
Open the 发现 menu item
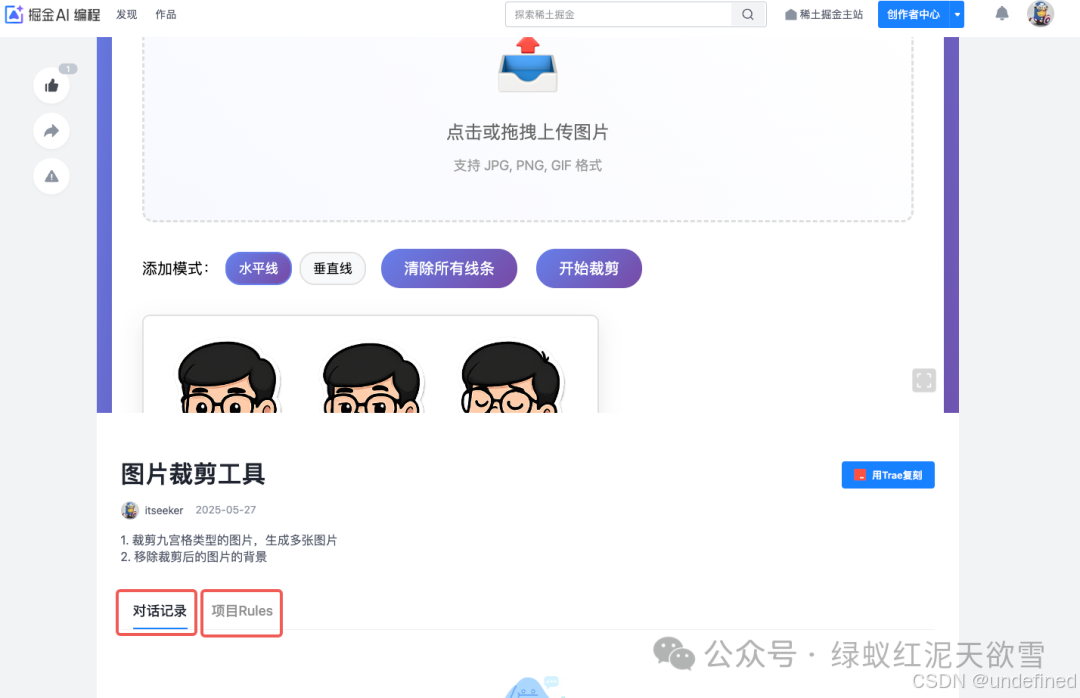pos(127,14)
